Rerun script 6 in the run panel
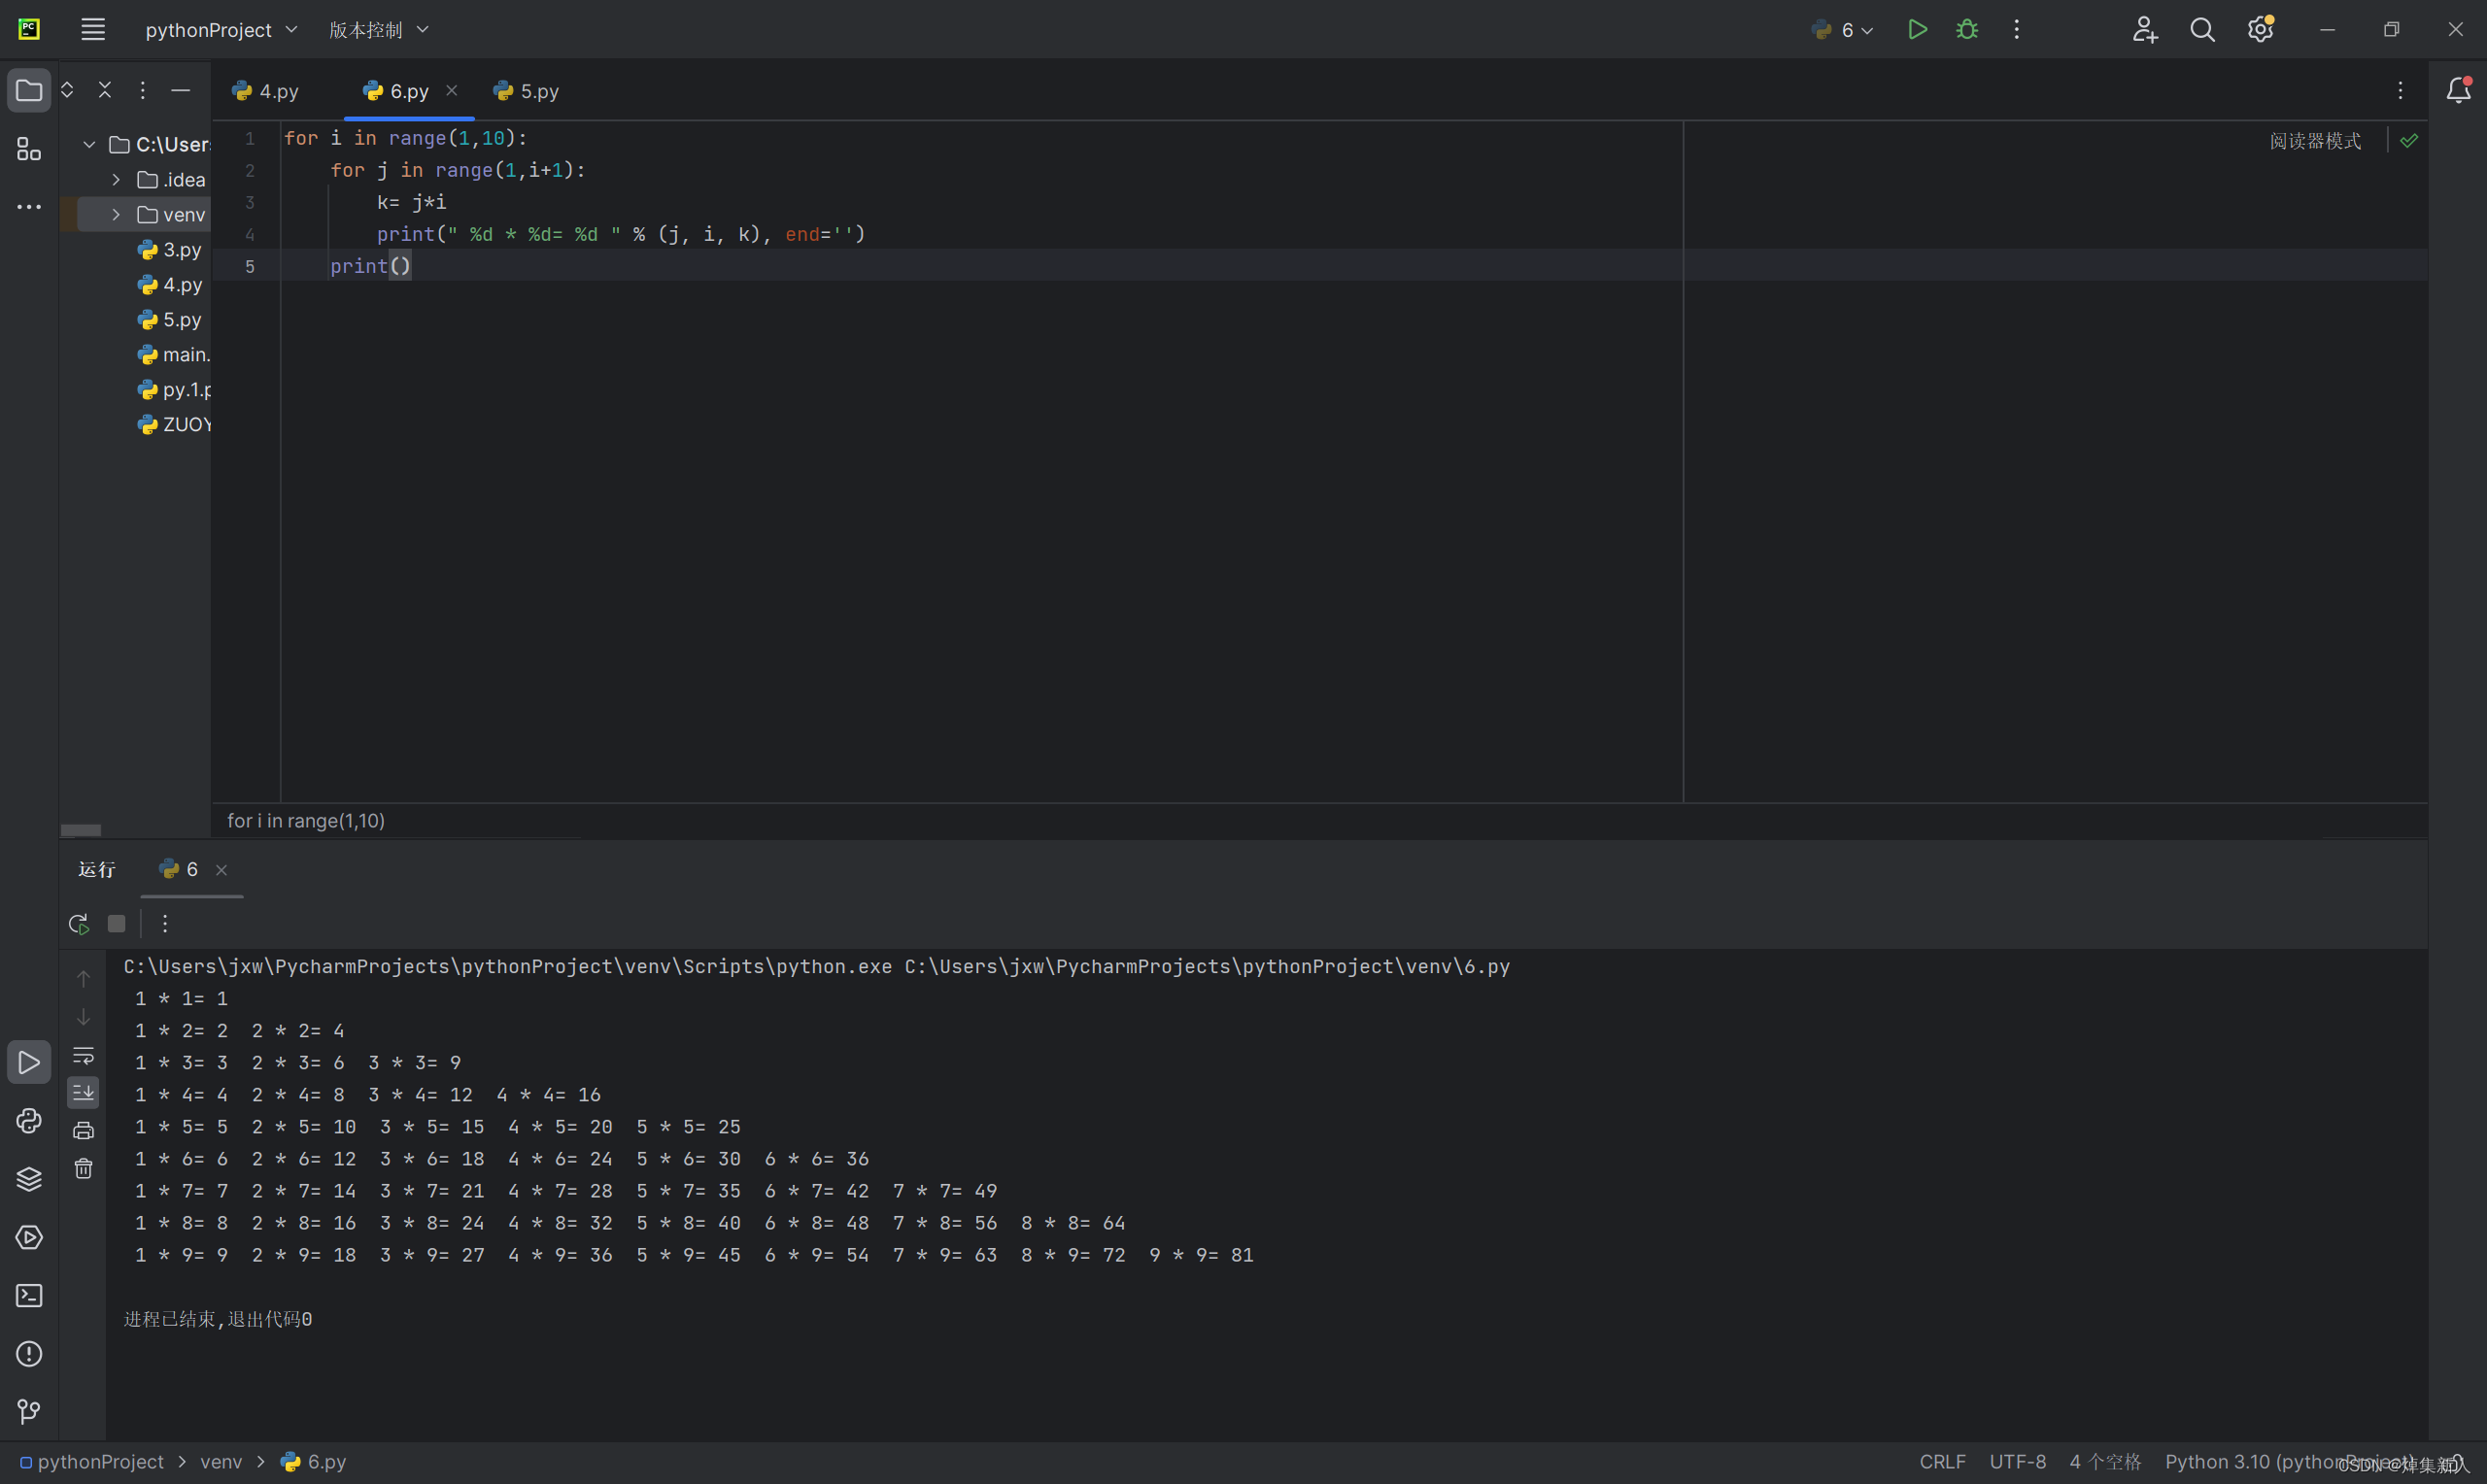Viewport: 2487px width, 1484px height. click(79, 924)
